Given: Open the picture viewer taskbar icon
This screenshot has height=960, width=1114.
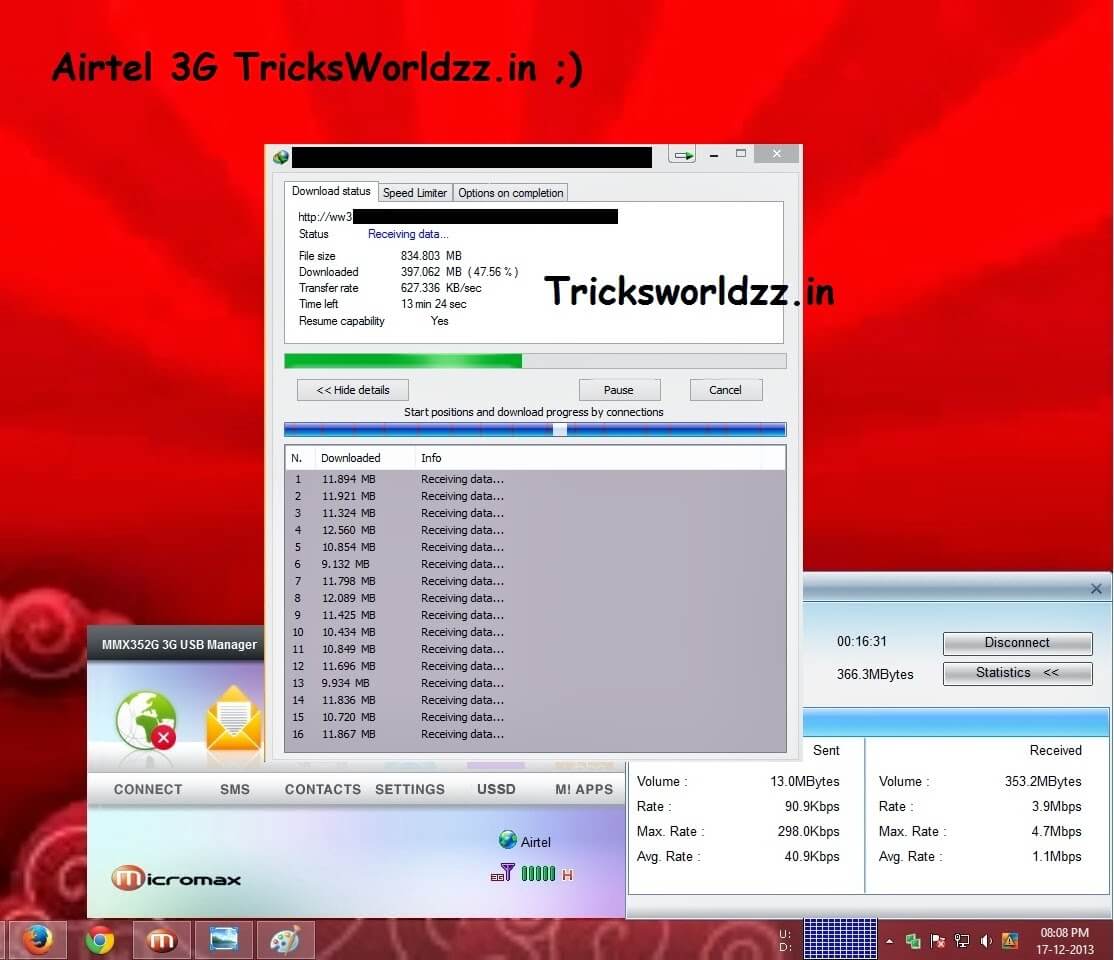Looking at the screenshot, I should point(224,940).
